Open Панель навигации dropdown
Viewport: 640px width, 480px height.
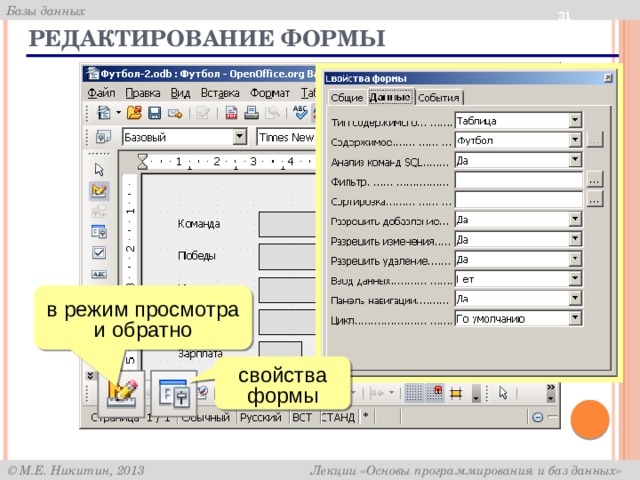575,298
